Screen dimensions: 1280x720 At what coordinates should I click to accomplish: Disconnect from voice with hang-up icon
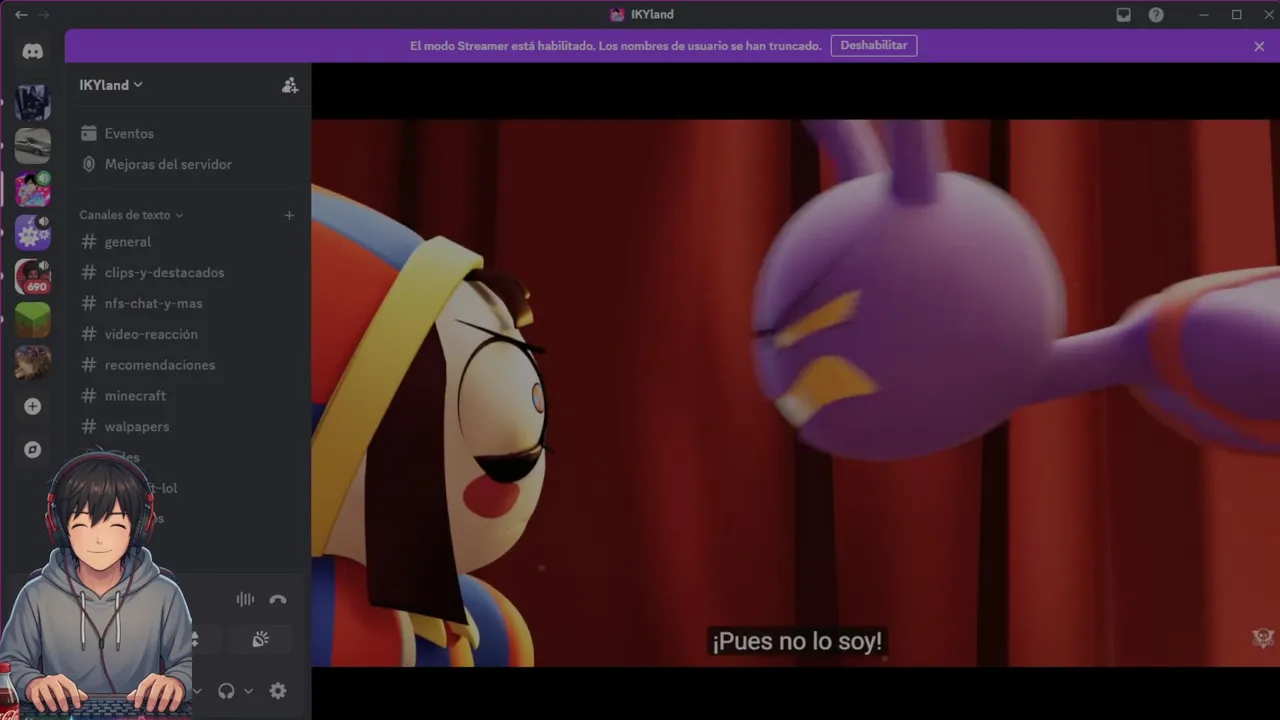(278, 599)
